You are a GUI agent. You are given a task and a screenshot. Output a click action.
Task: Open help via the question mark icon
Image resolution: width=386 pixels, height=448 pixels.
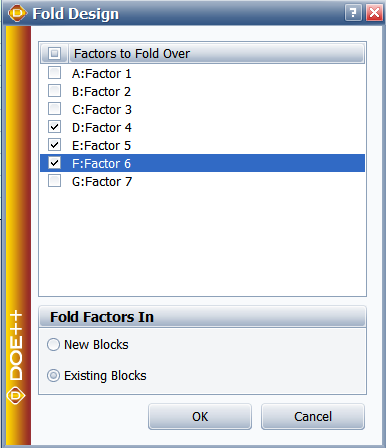[x=353, y=13]
